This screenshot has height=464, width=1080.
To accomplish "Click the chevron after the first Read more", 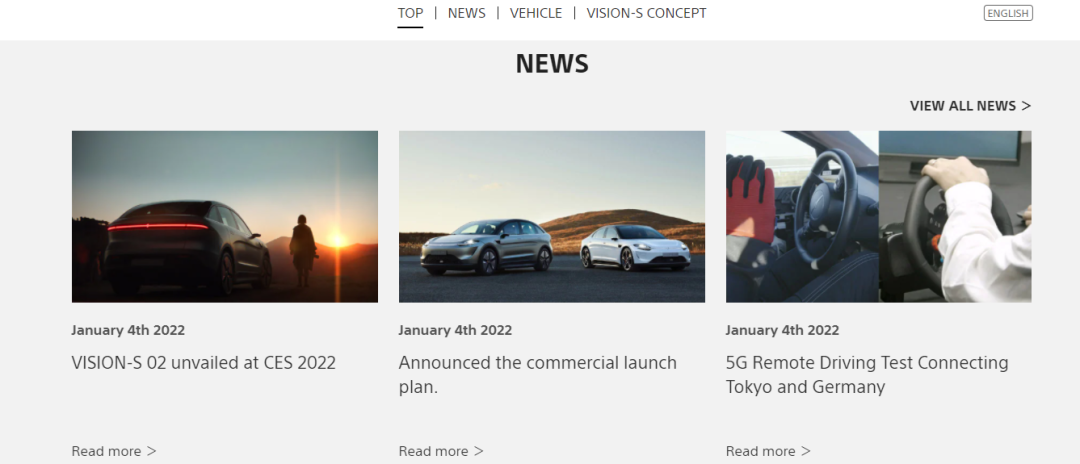I will [x=151, y=451].
